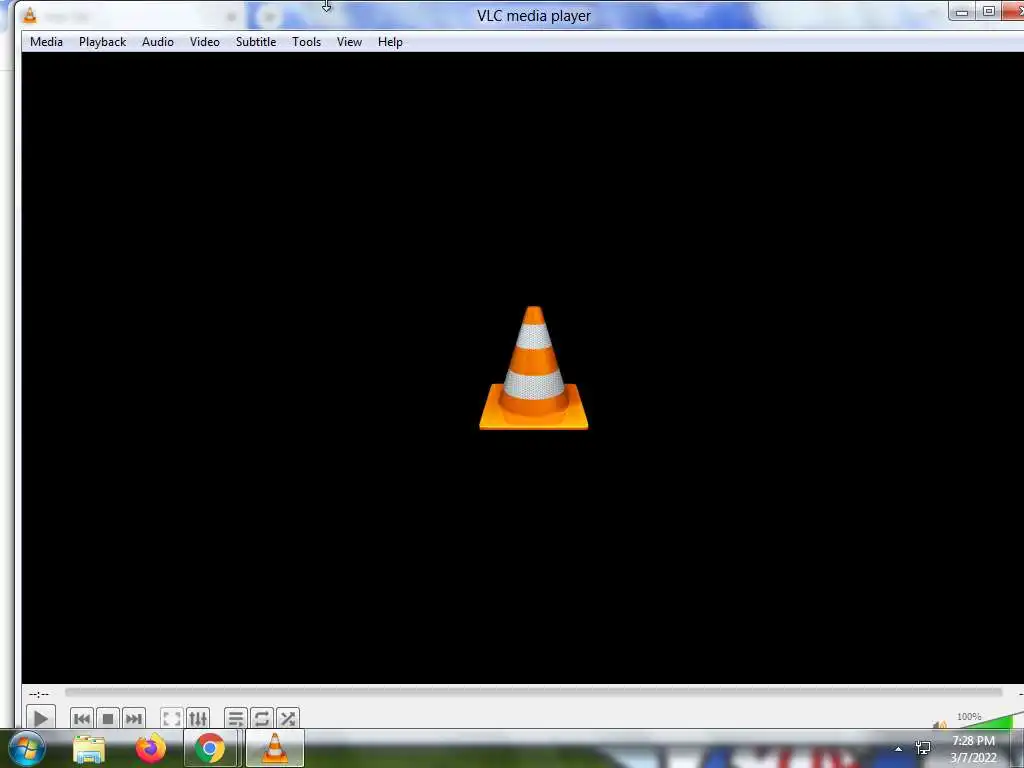Viewport: 1024px width, 768px height.
Task: Open the Video menu
Action: [x=204, y=42]
